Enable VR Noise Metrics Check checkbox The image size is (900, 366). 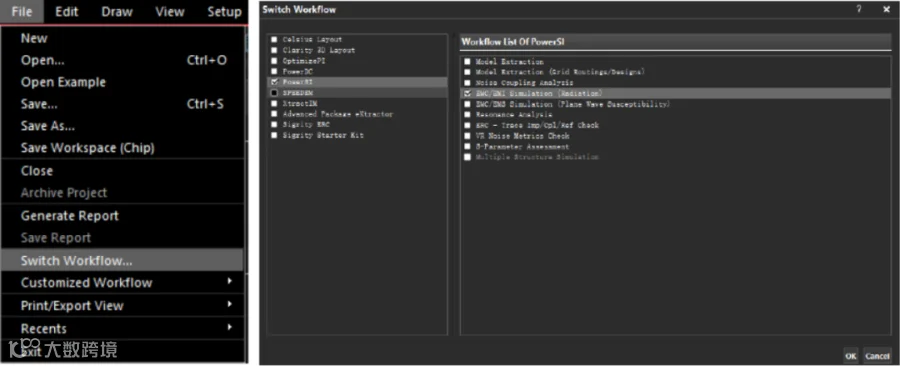pos(468,136)
